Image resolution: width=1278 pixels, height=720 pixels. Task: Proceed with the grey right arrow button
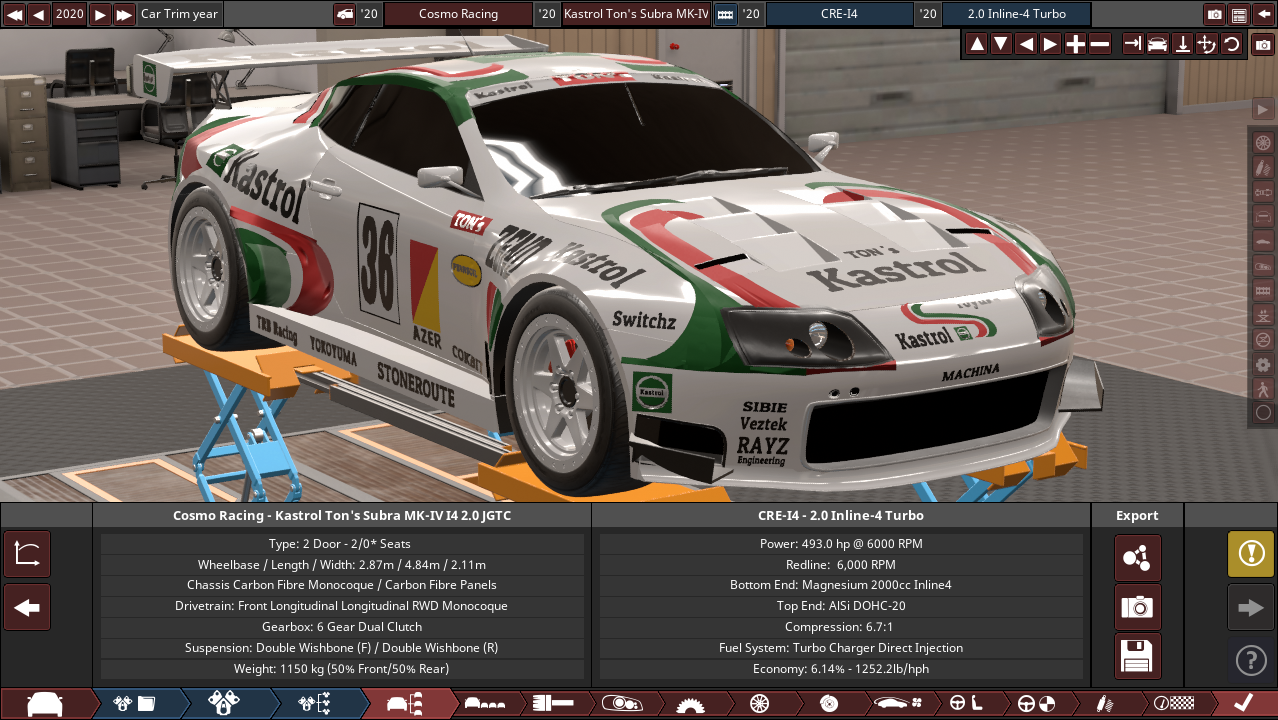point(1251,607)
